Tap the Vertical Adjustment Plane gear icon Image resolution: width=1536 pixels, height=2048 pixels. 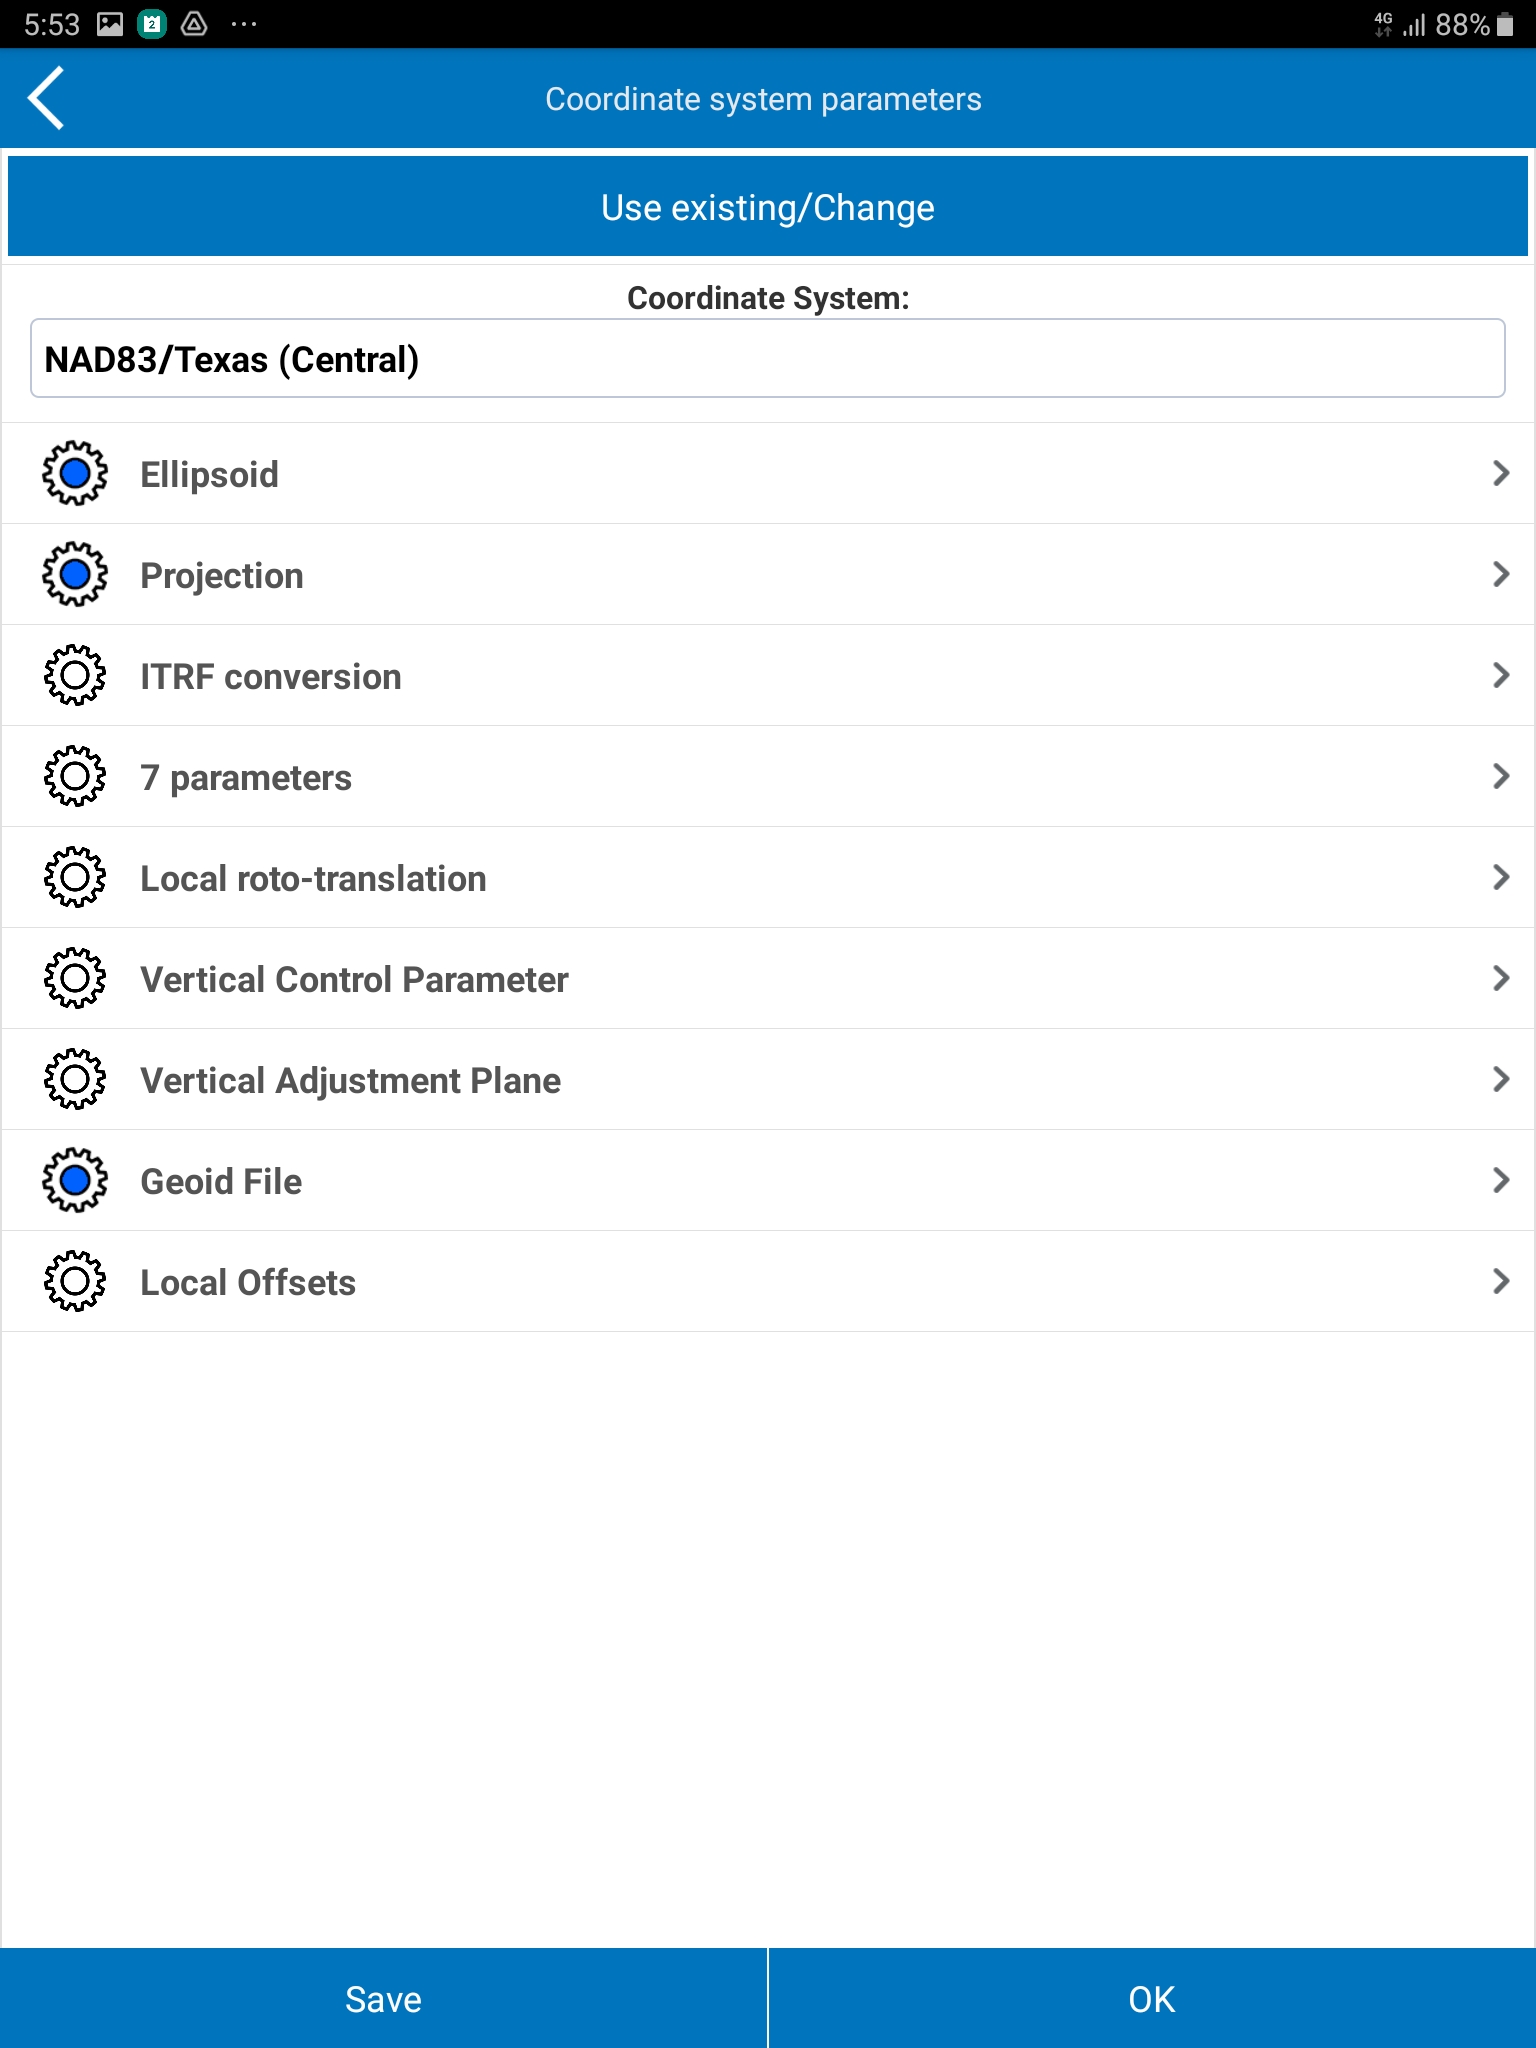[75, 1079]
